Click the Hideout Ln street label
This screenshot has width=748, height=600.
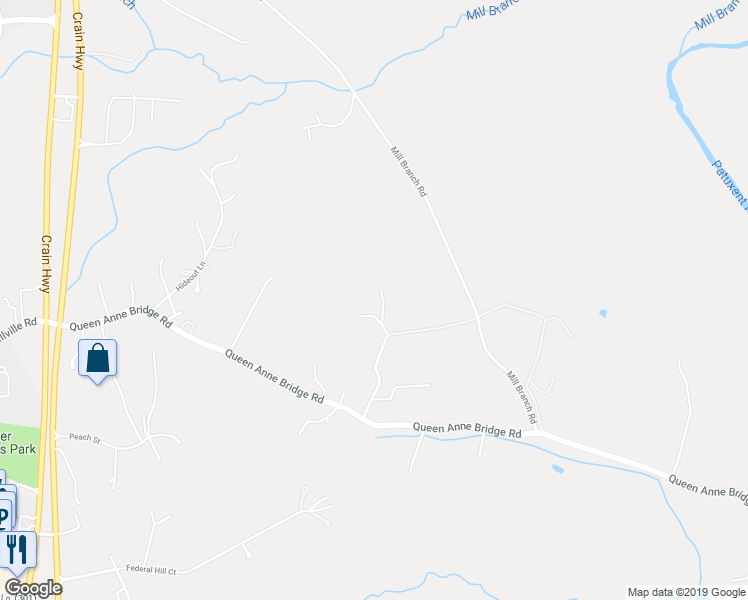point(191,277)
